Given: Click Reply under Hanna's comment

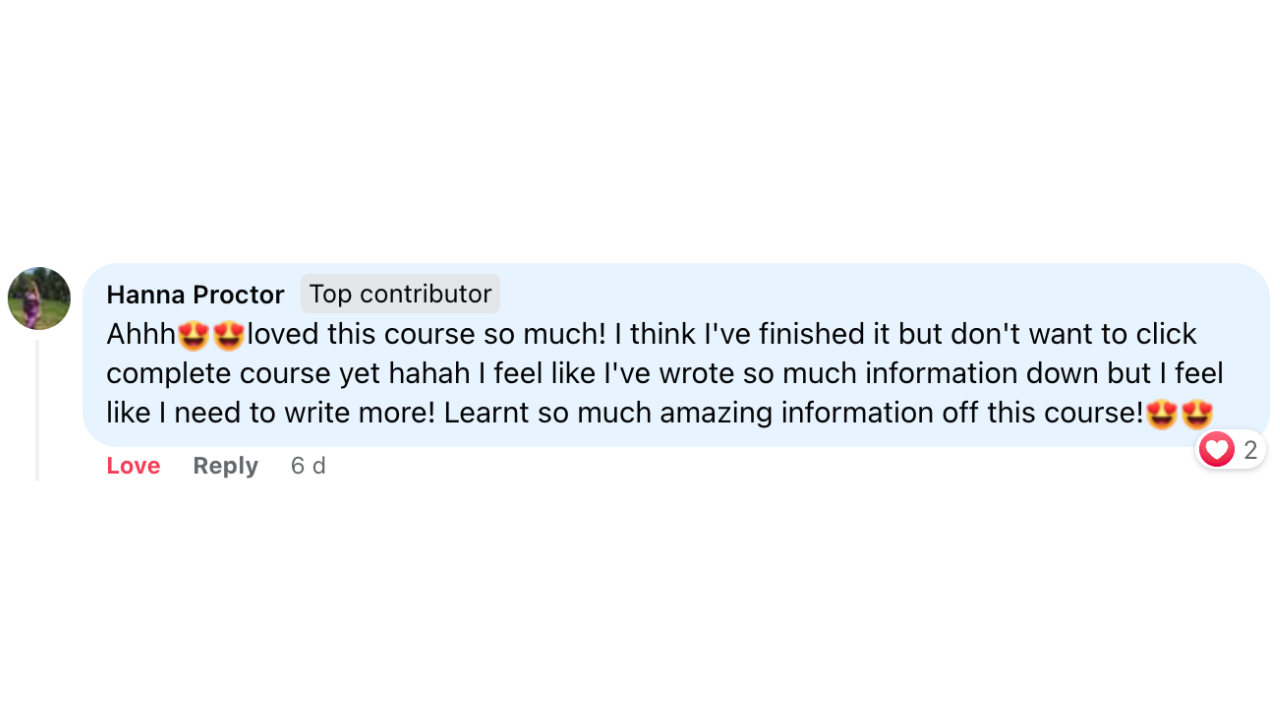Looking at the screenshot, I should (x=225, y=466).
